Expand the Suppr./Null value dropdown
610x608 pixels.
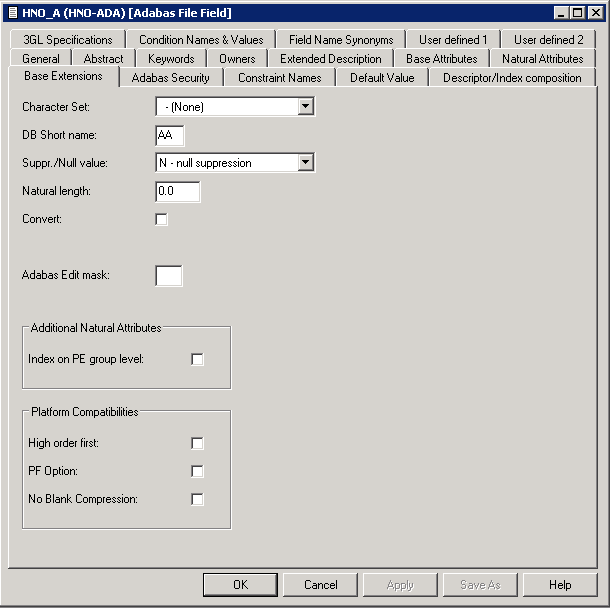tap(306, 163)
